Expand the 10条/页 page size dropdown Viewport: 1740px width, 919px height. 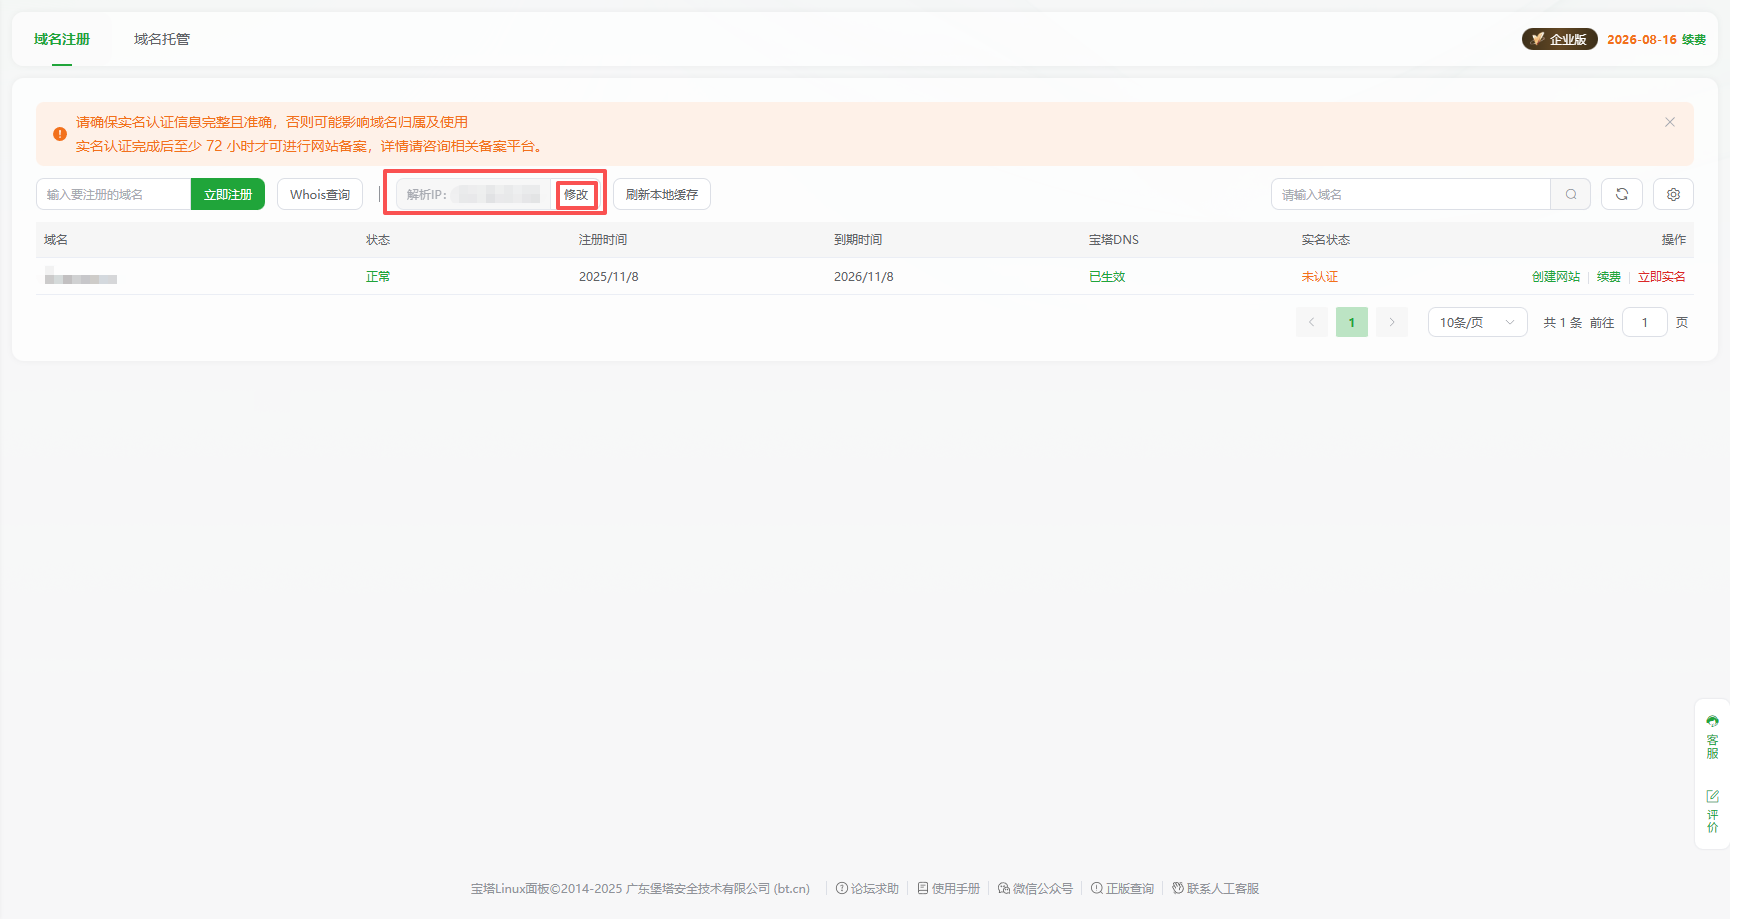(x=1476, y=322)
